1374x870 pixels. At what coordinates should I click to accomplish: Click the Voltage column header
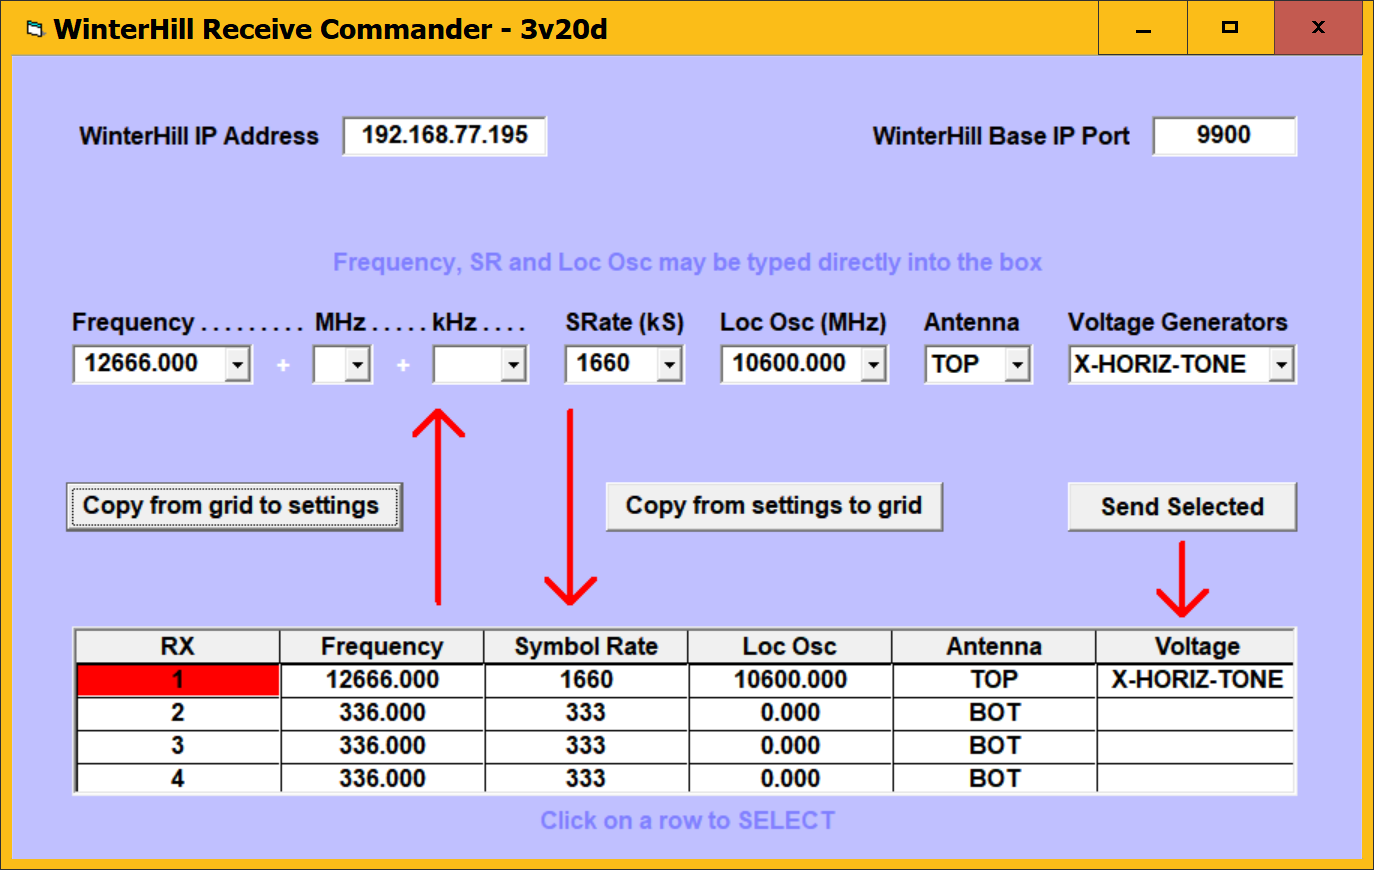[1196, 646]
